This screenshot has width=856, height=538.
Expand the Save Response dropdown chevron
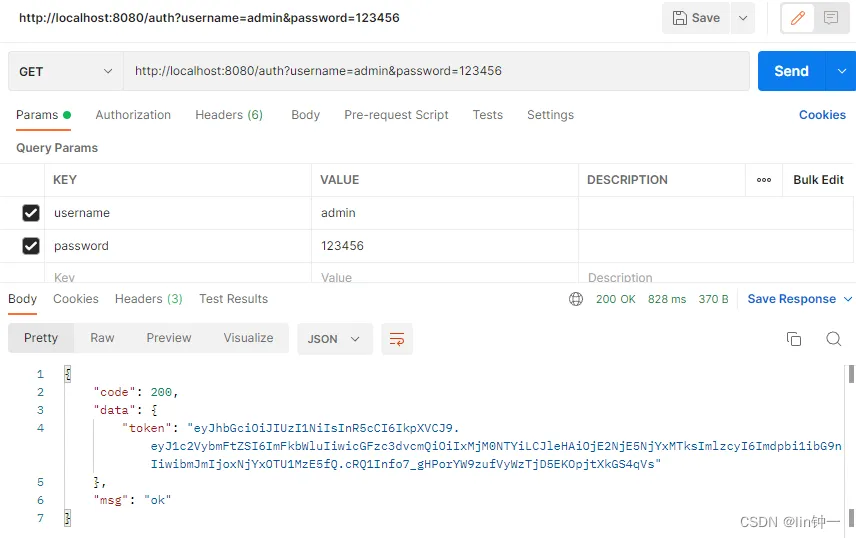point(848,299)
